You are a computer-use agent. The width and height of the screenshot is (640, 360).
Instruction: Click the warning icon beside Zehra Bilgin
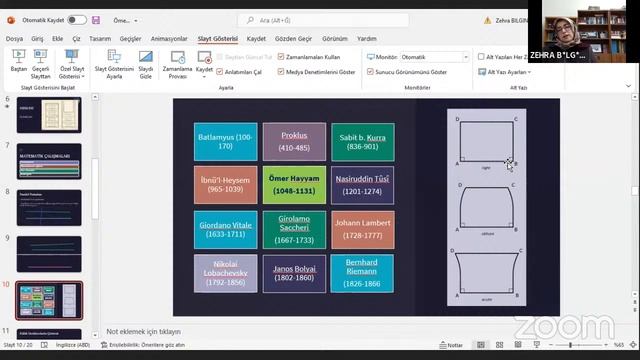click(487, 20)
